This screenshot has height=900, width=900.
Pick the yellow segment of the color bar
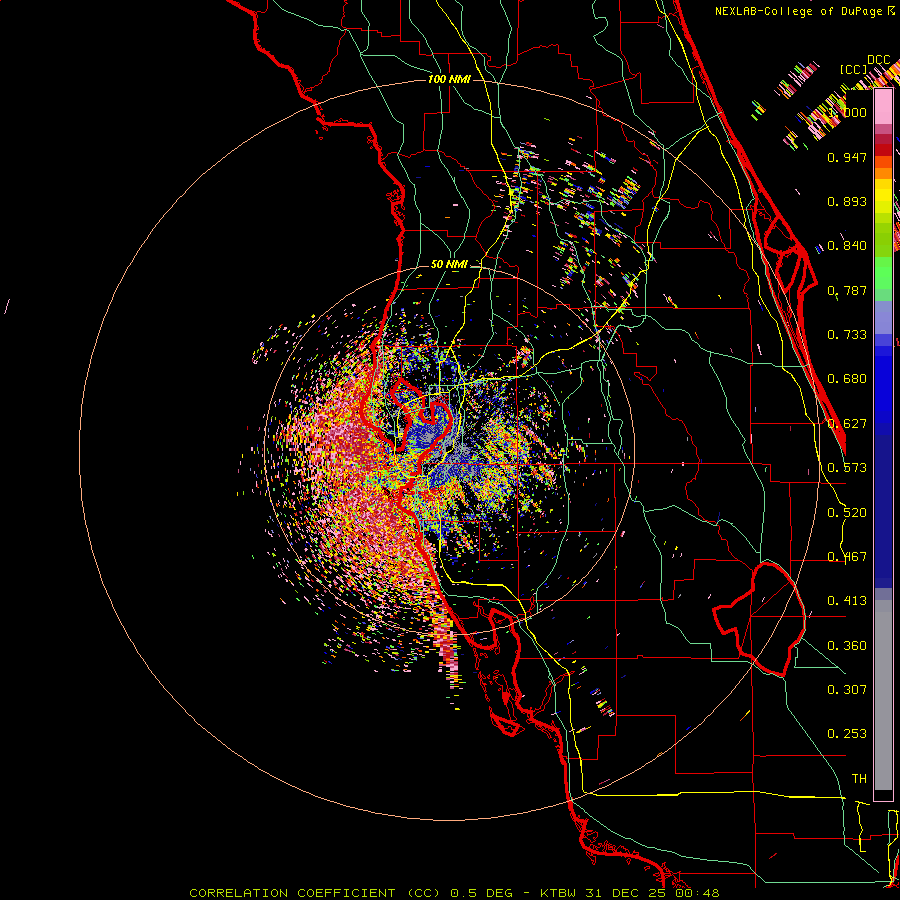pyautogui.click(x=883, y=196)
